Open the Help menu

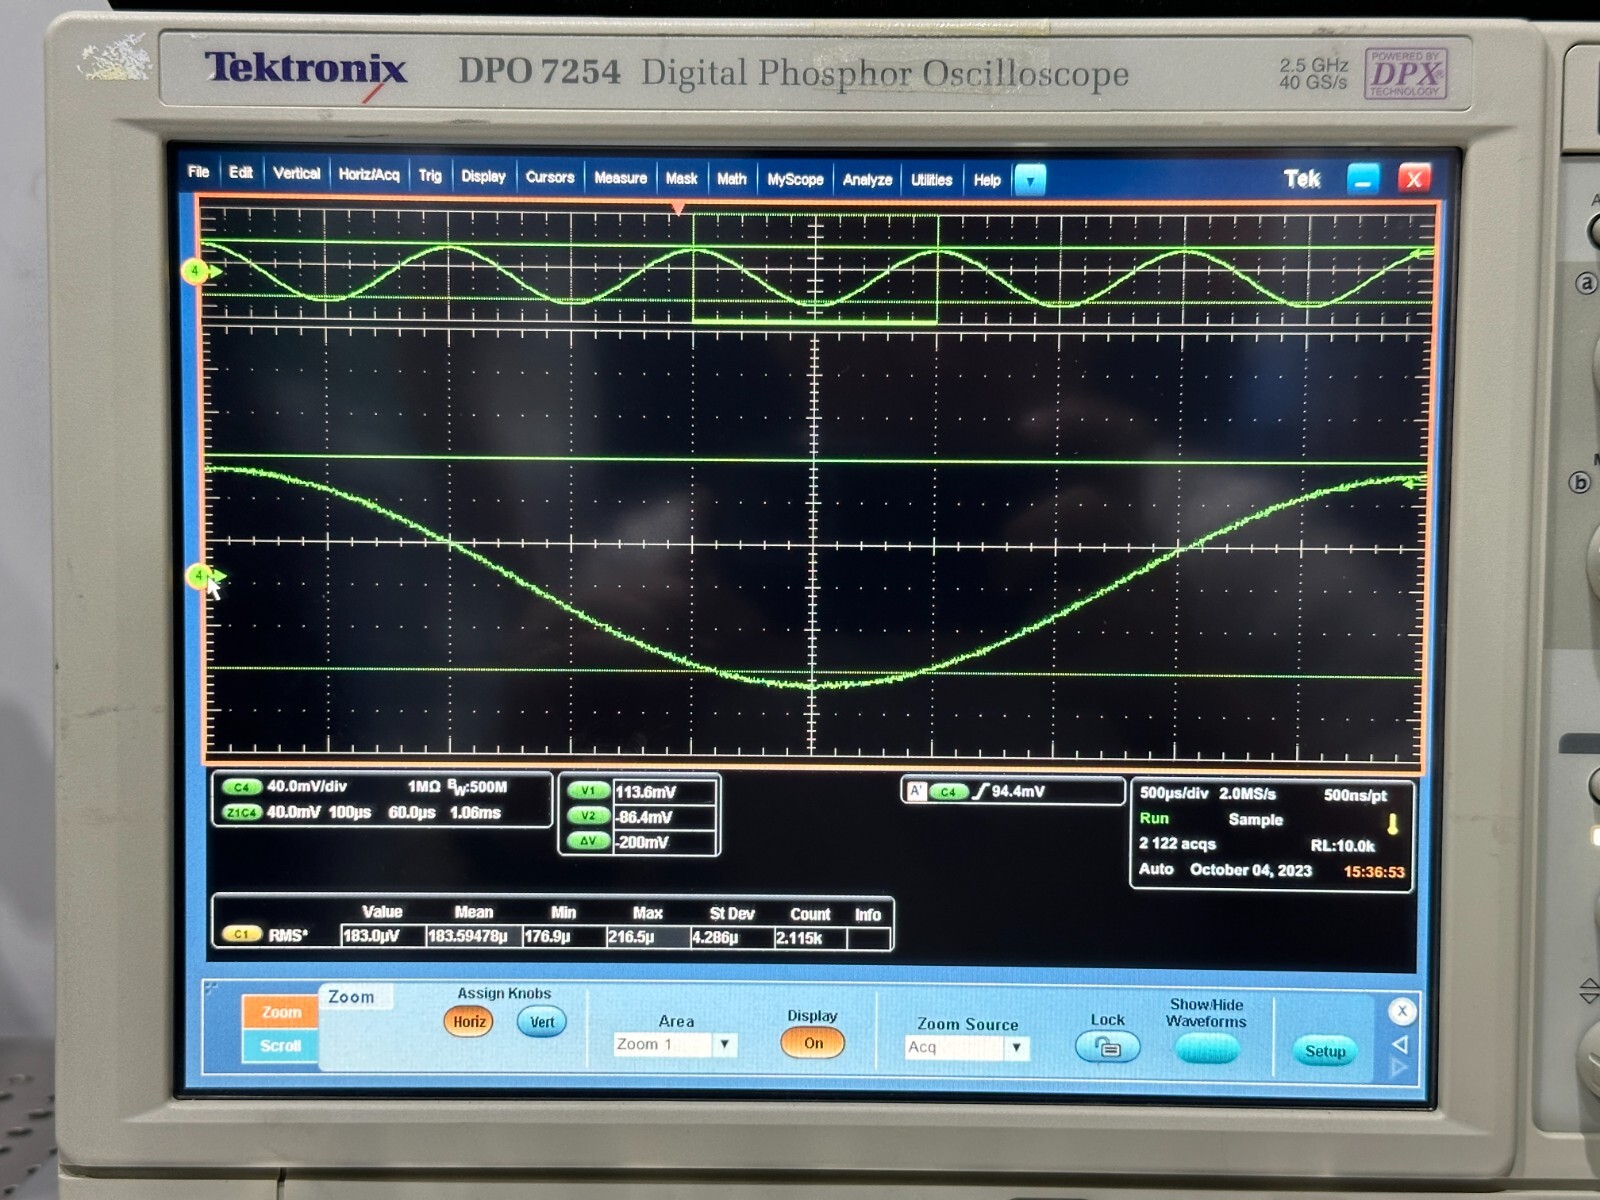point(987,180)
